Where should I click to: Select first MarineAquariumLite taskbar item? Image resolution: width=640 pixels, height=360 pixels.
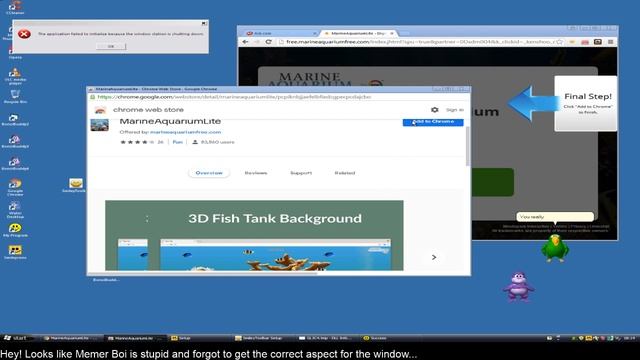tap(71, 338)
